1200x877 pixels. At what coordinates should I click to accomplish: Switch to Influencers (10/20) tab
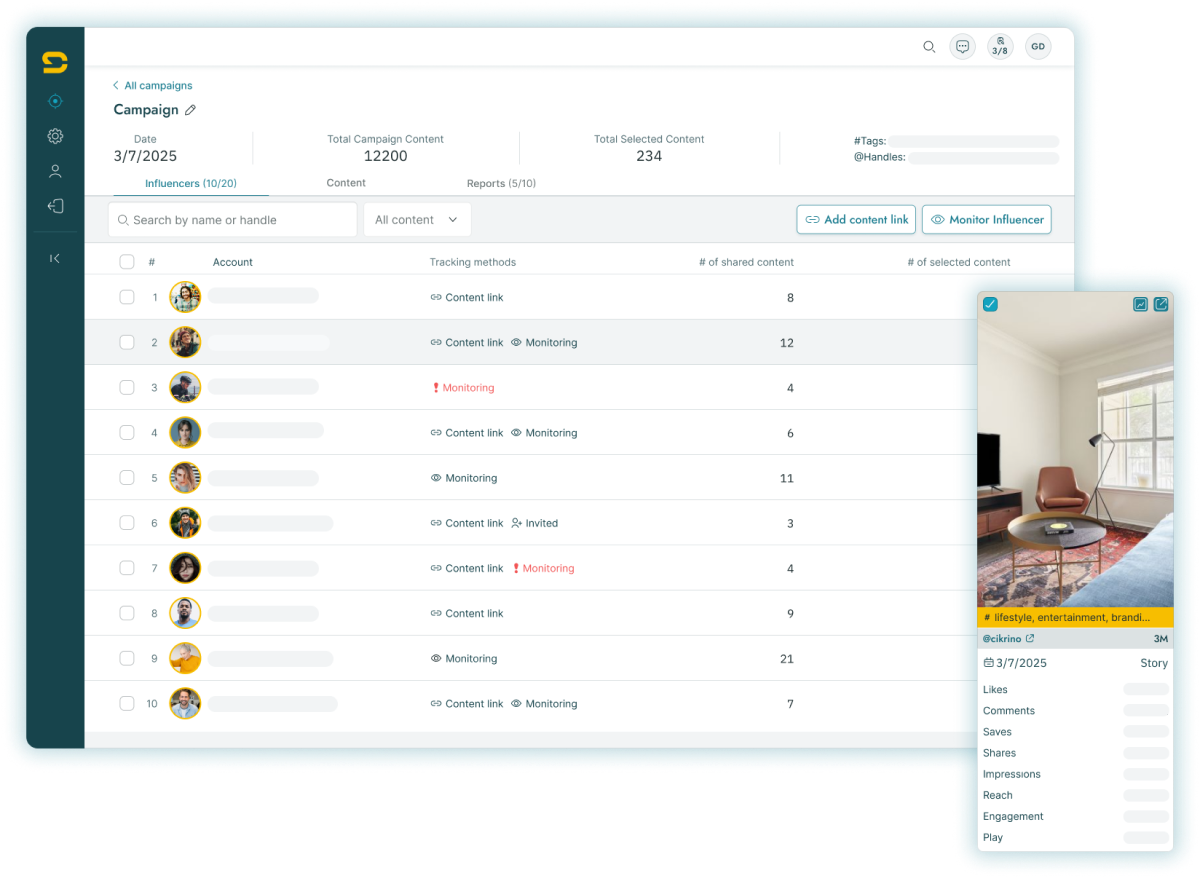point(191,184)
